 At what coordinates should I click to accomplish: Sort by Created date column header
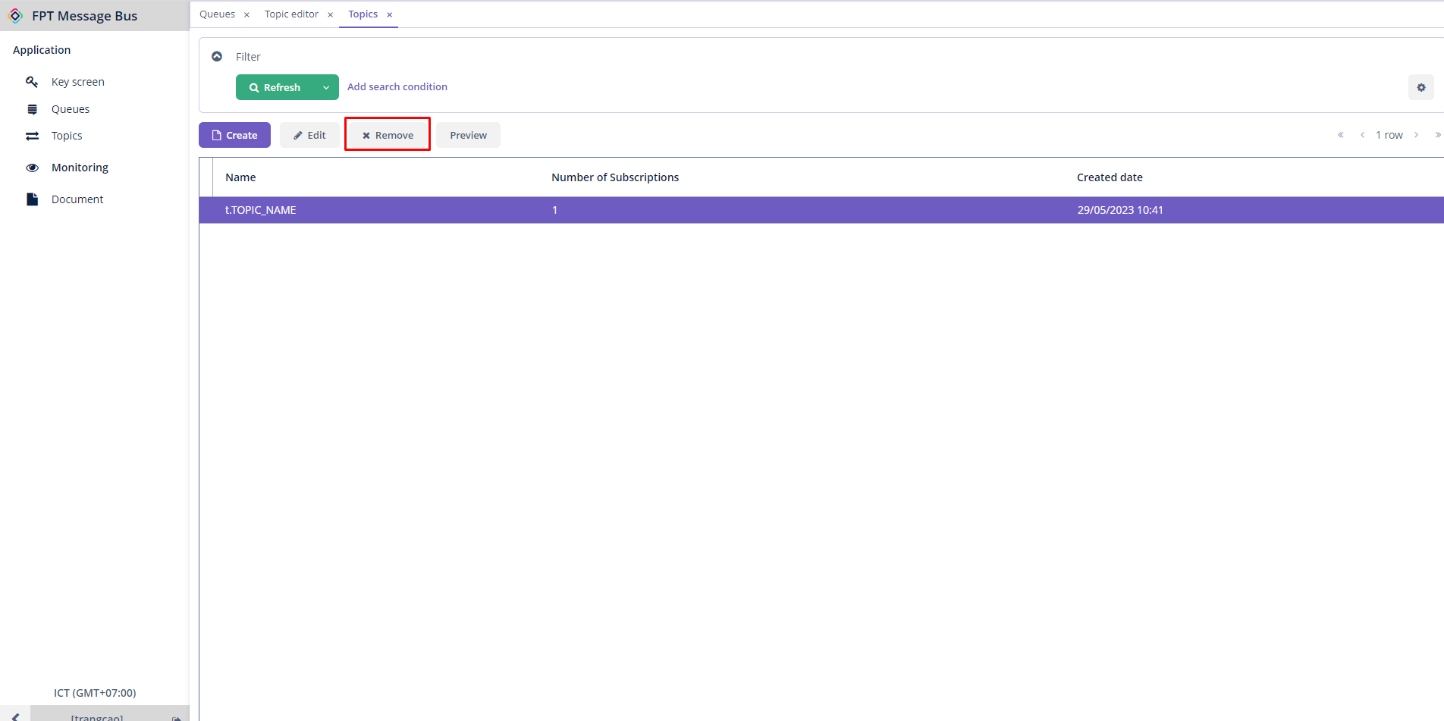click(1109, 177)
